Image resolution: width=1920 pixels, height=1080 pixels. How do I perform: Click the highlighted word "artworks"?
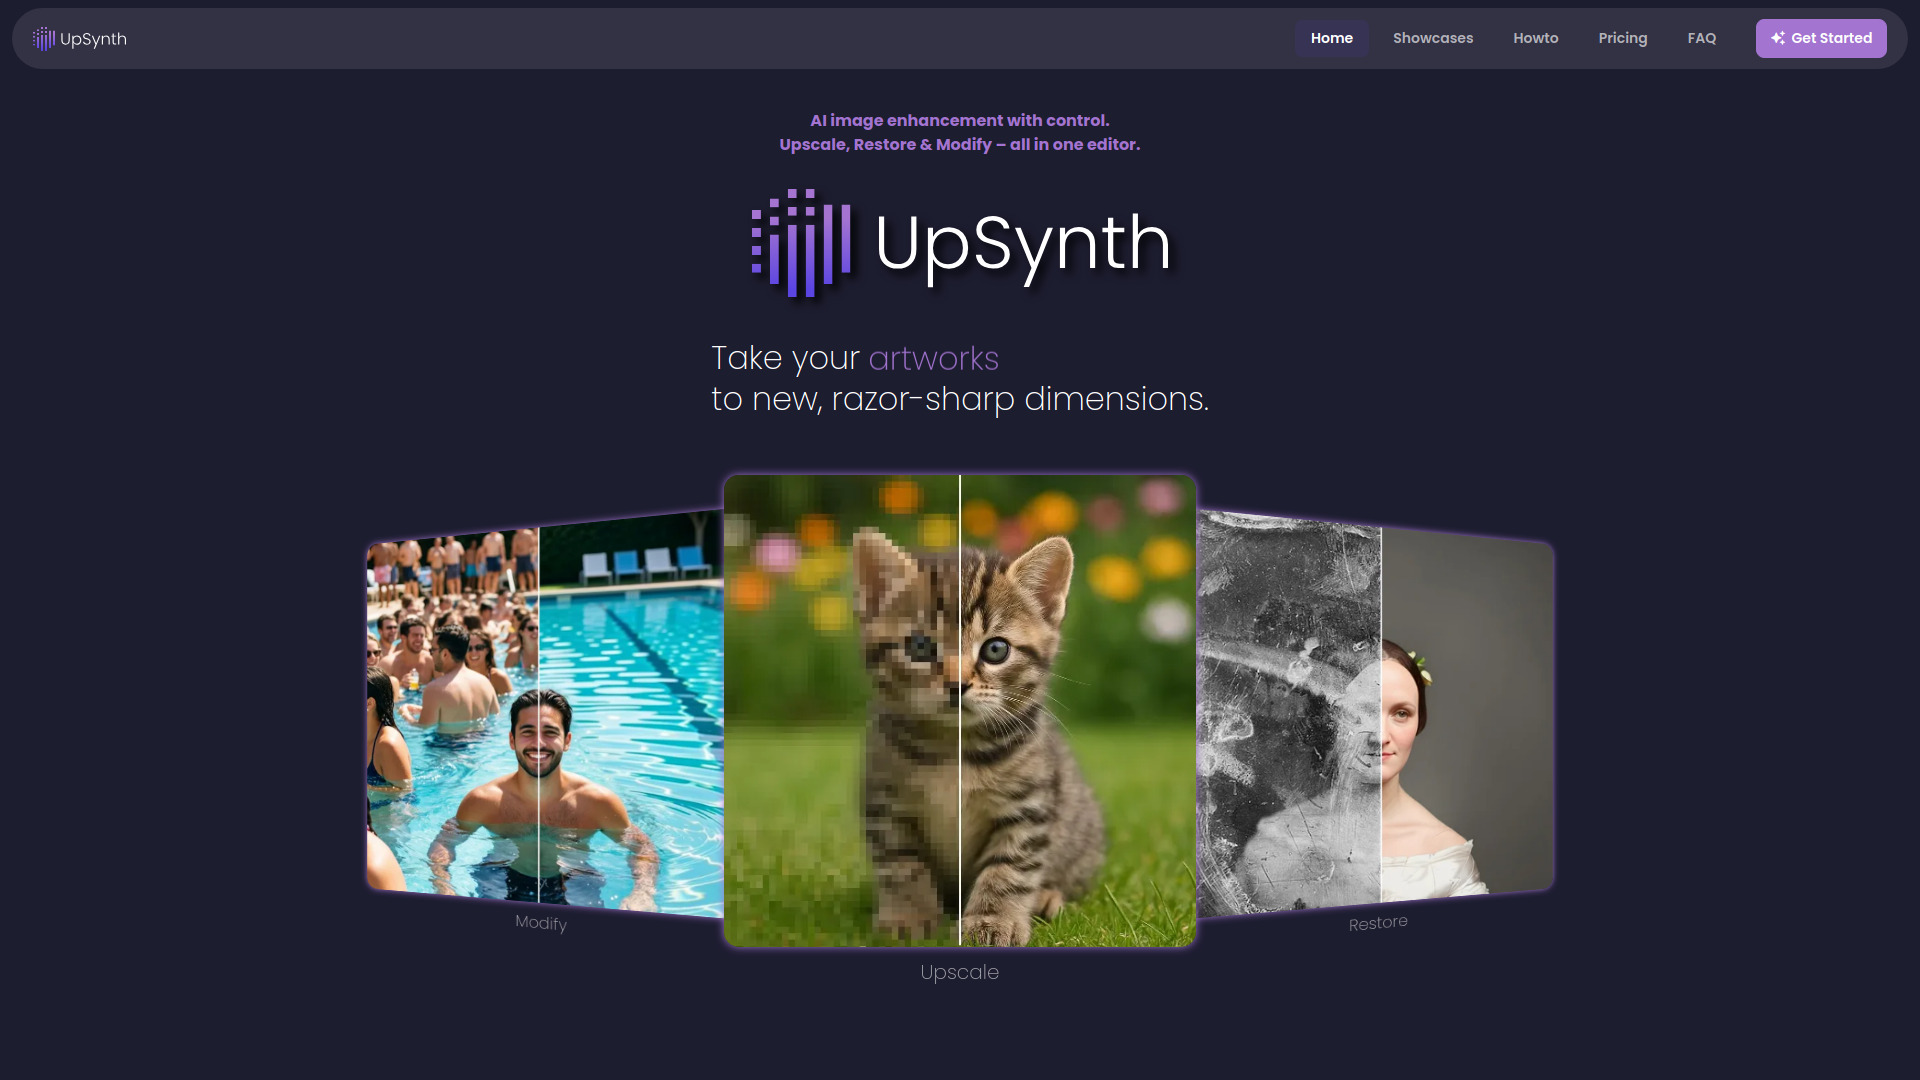click(933, 358)
